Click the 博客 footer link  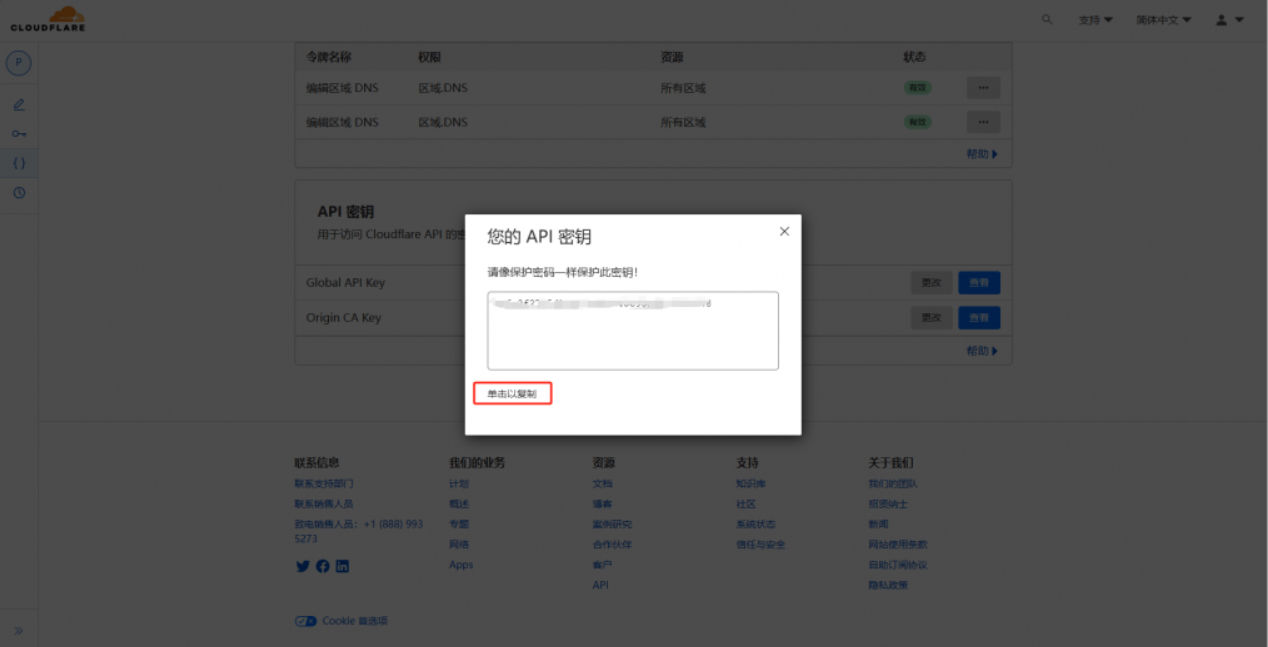(602, 504)
